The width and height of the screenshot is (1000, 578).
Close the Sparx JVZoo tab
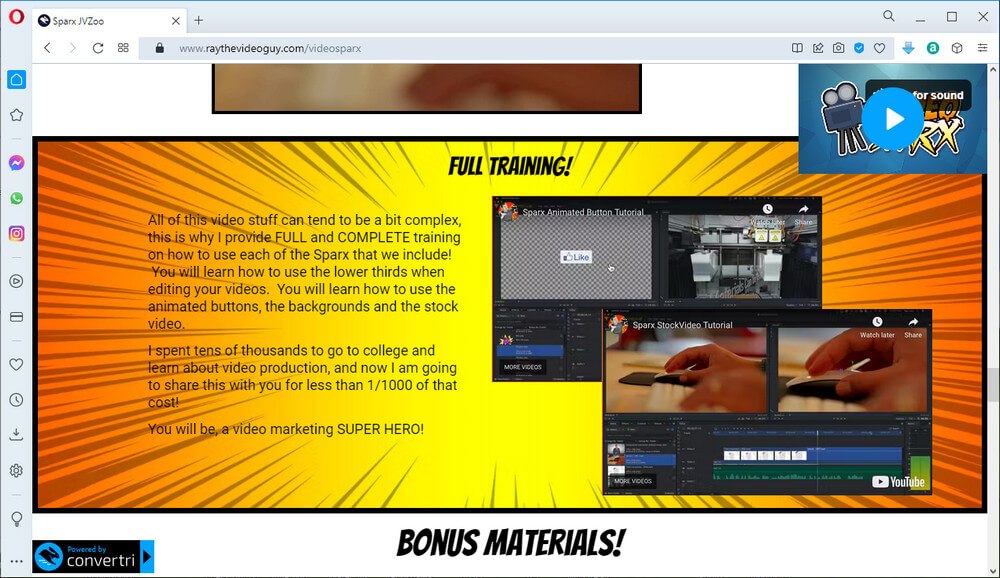click(x=175, y=21)
